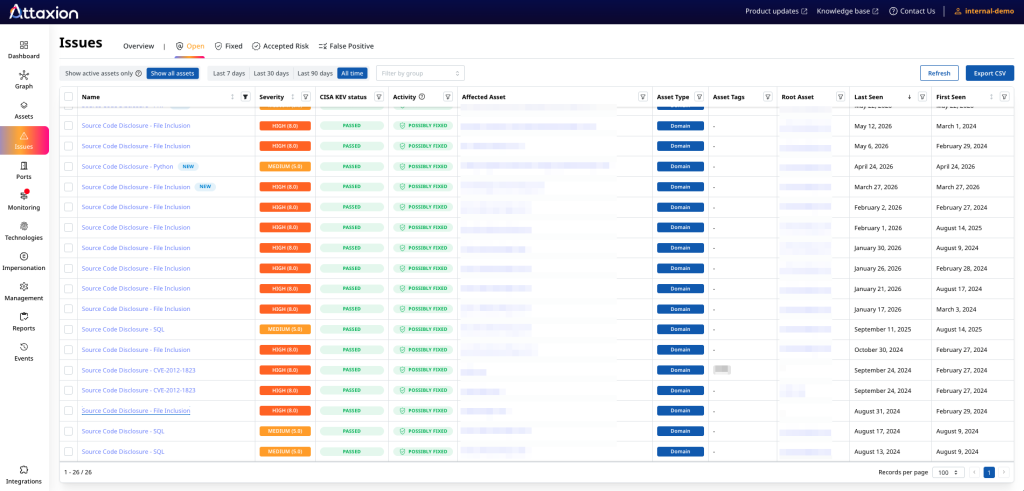Screen dimensions: 1024x491
Task: Open Integrations at the sidebar bottom
Action: pos(24,475)
